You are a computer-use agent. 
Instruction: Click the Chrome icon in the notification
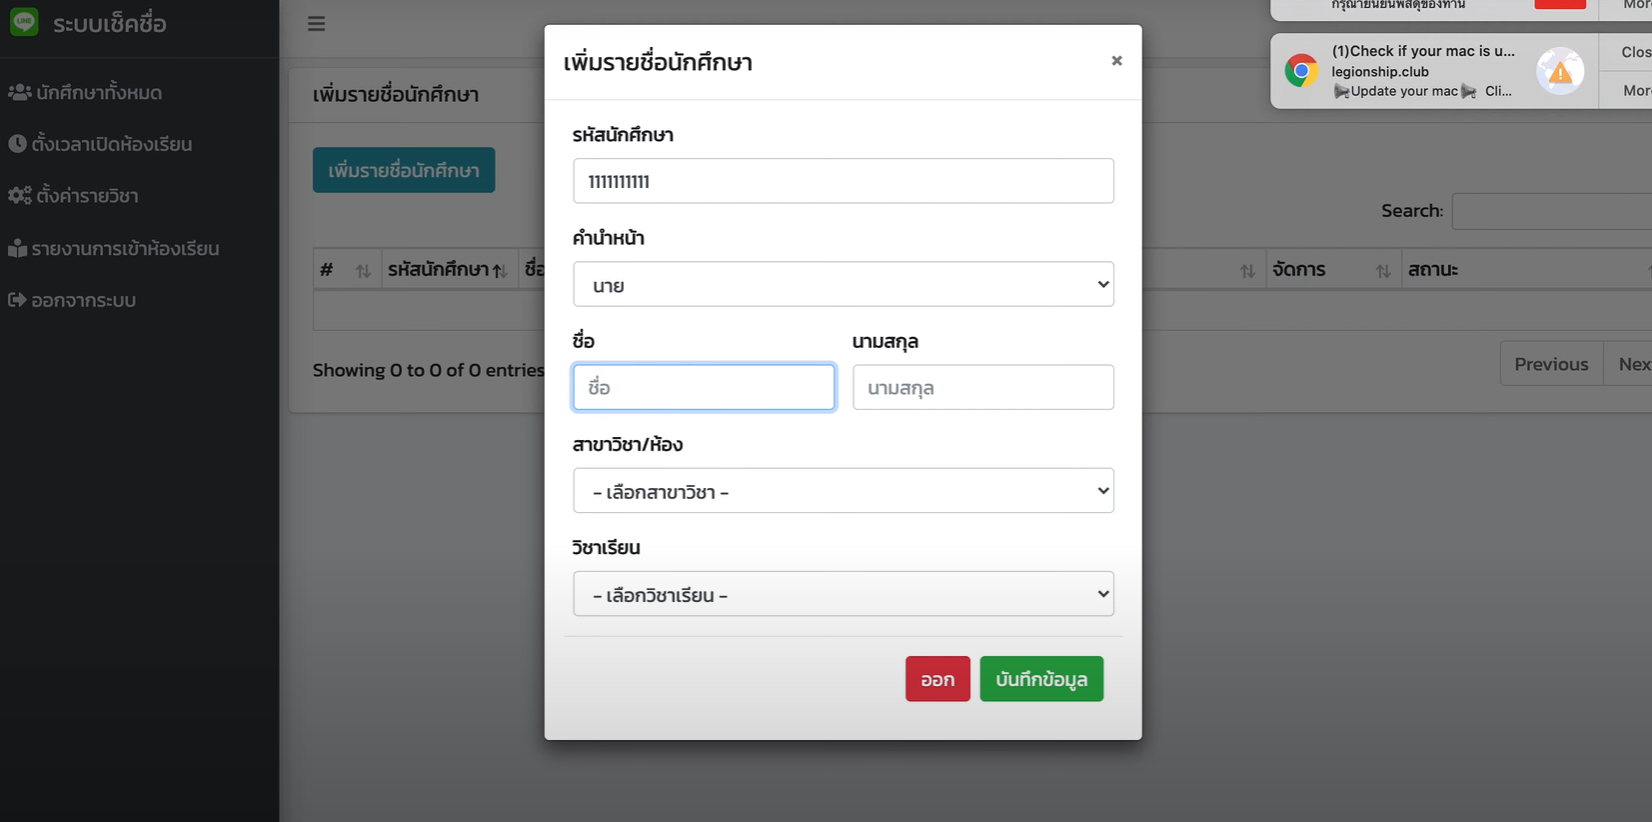click(x=1301, y=71)
